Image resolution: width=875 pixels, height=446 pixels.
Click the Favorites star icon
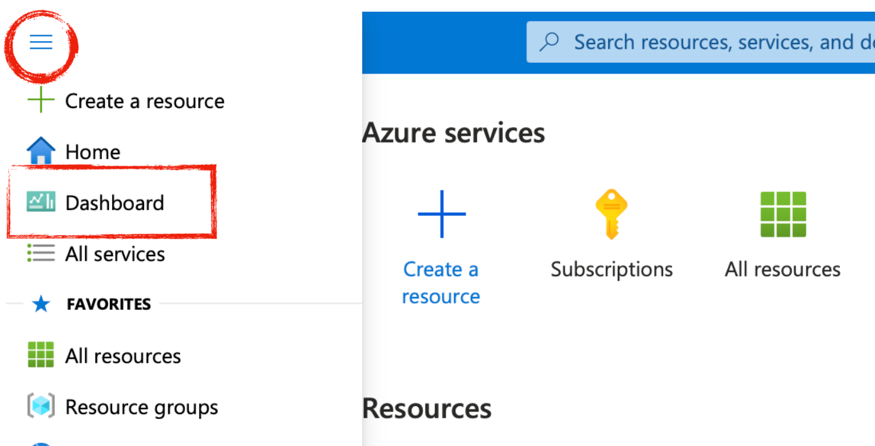point(41,304)
